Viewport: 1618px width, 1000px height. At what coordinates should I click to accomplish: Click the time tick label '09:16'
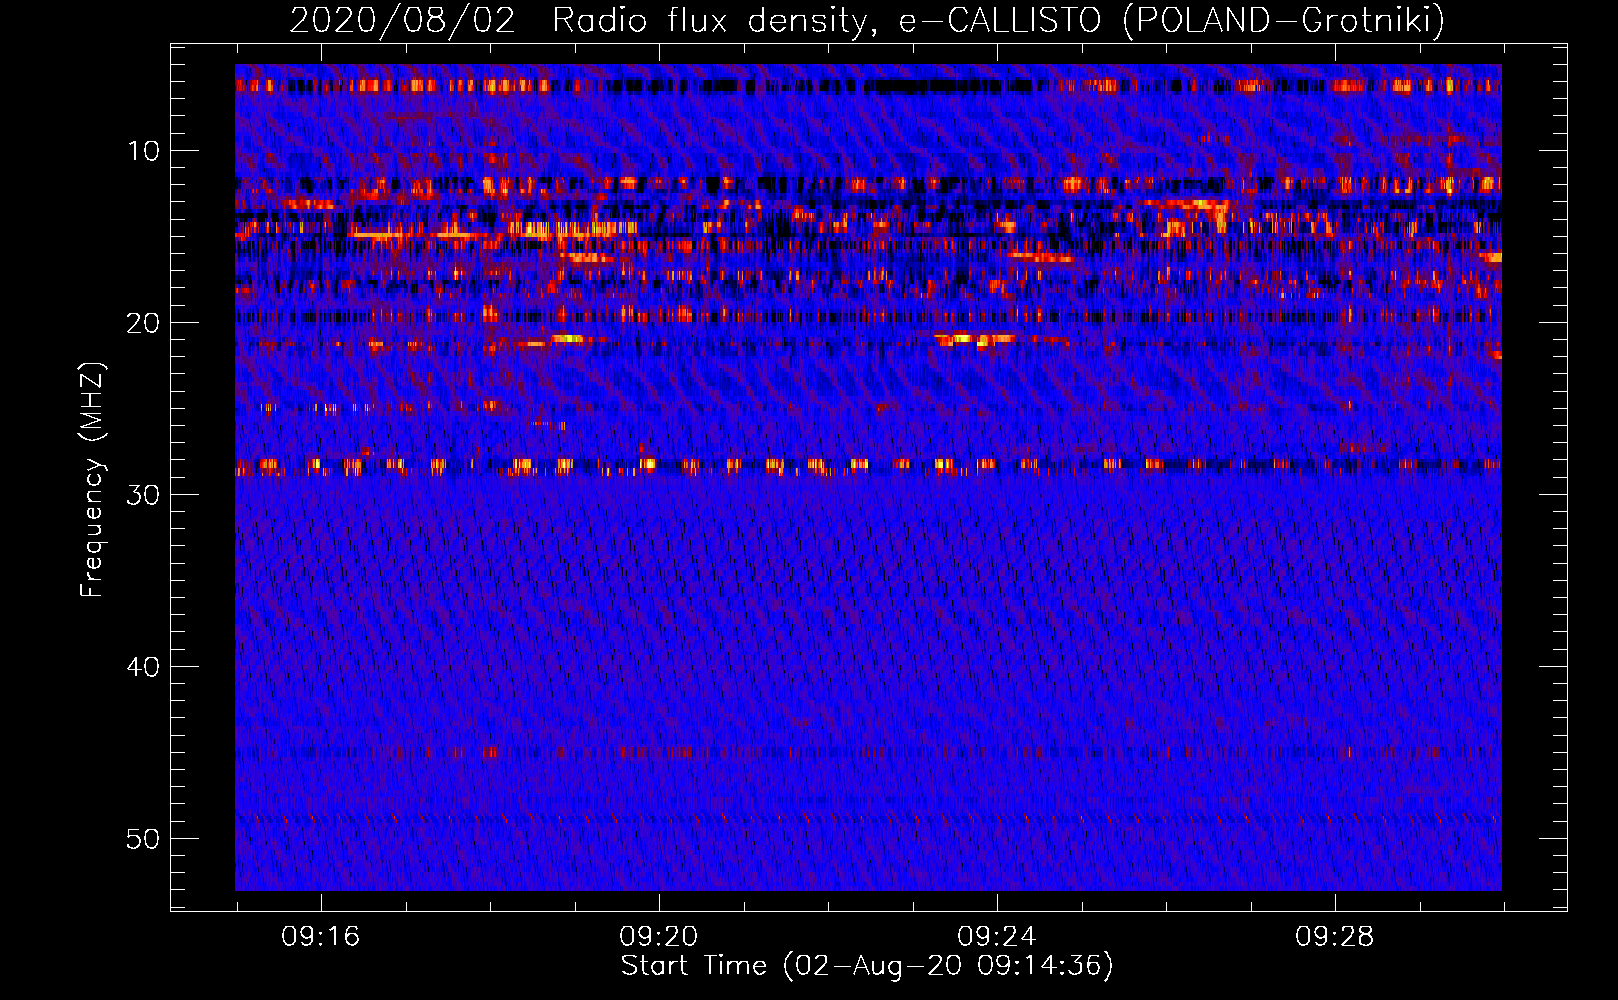point(320,937)
